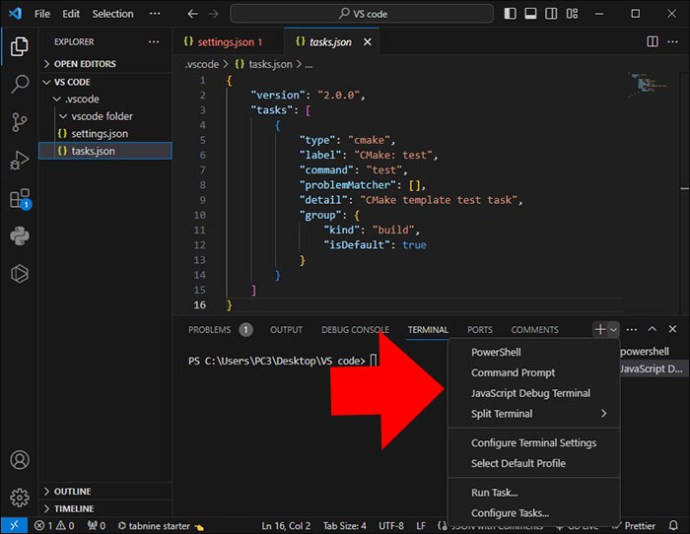The height and width of the screenshot is (534, 690).
Task: Open the hexagon play icon view in activity bar
Action: point(20,274)
